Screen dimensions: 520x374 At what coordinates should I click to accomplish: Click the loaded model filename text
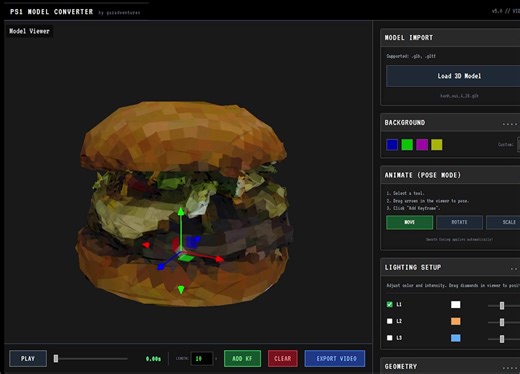tap(459, 96)
